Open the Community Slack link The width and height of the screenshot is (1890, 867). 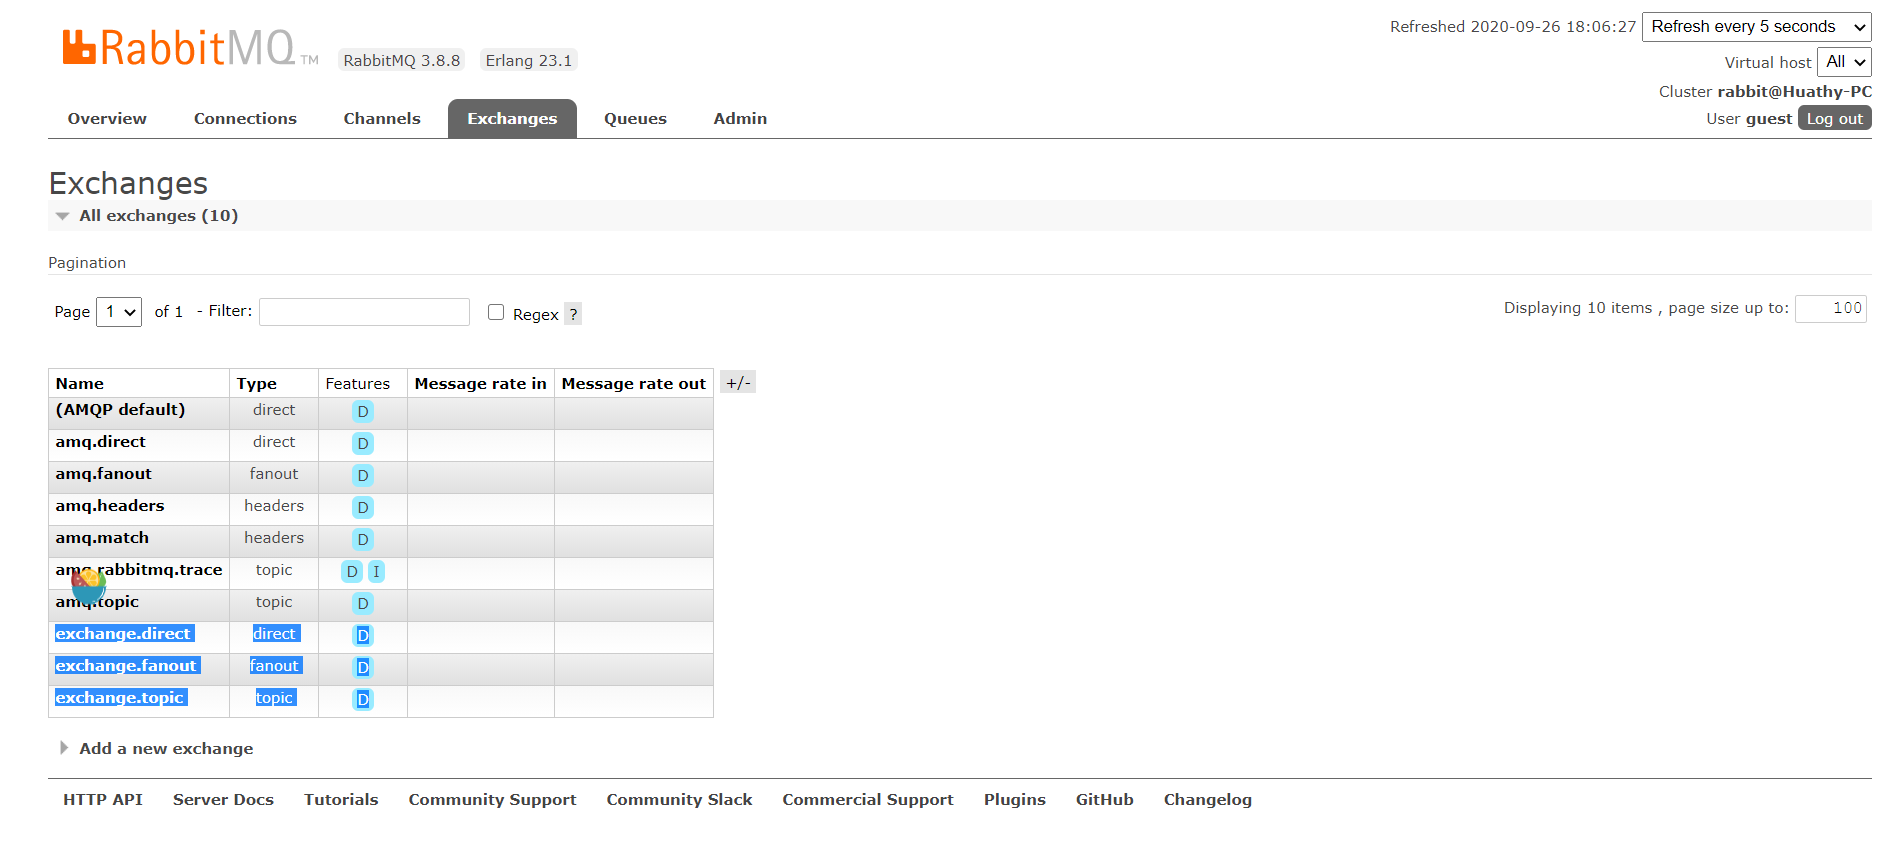pos(679,800)
